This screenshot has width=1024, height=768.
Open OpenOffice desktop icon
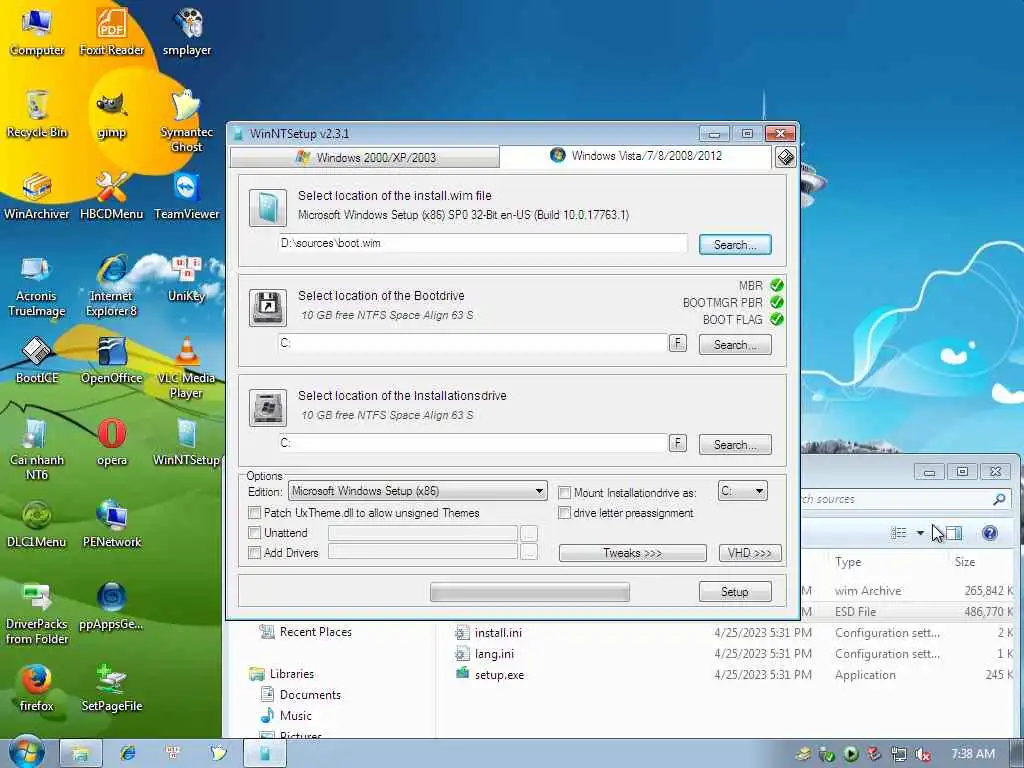tap(112, 360)
